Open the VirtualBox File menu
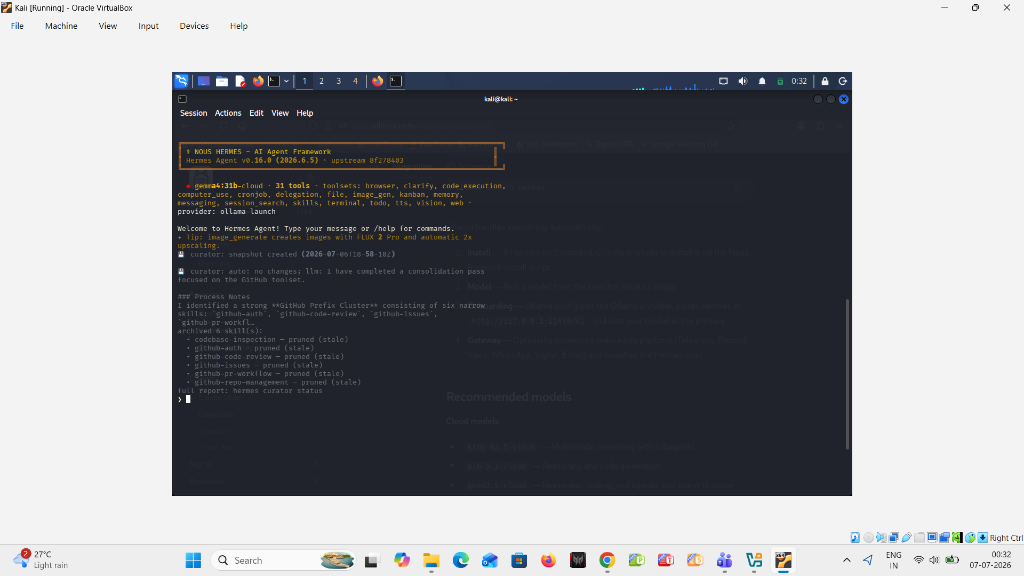The image size is (1024, 576). pos(17,26)
